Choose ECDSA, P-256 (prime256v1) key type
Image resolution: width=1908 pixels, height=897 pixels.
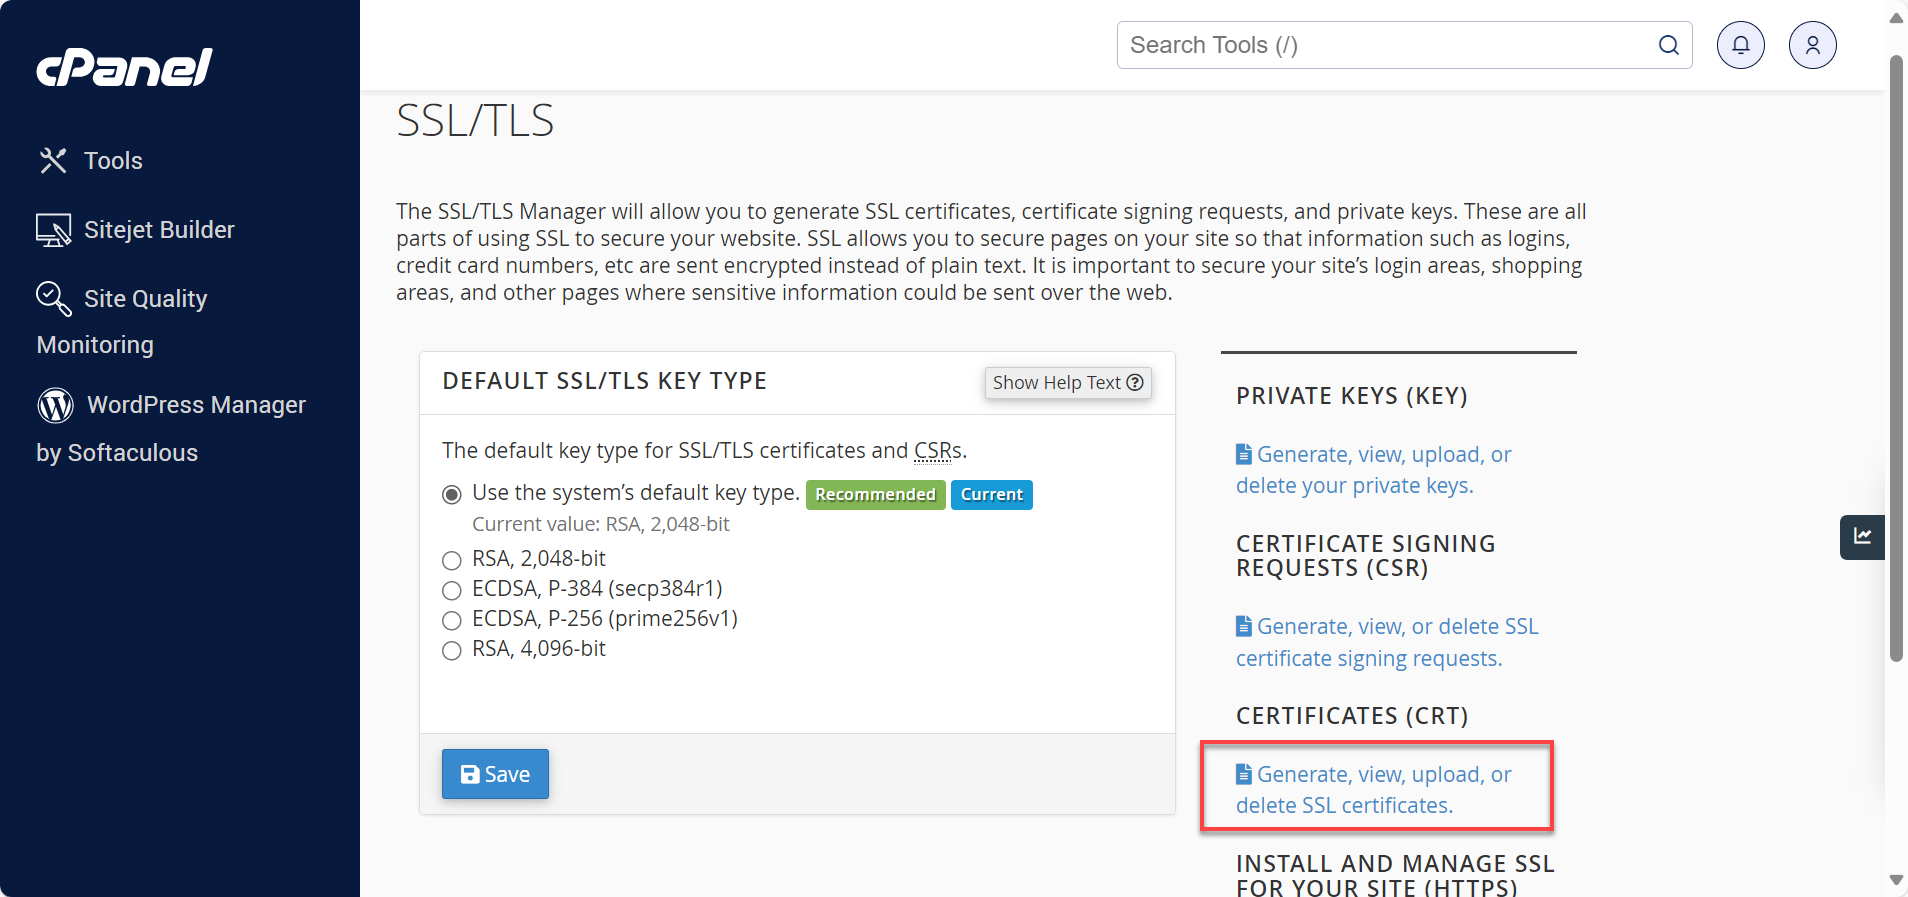(452, 620)
